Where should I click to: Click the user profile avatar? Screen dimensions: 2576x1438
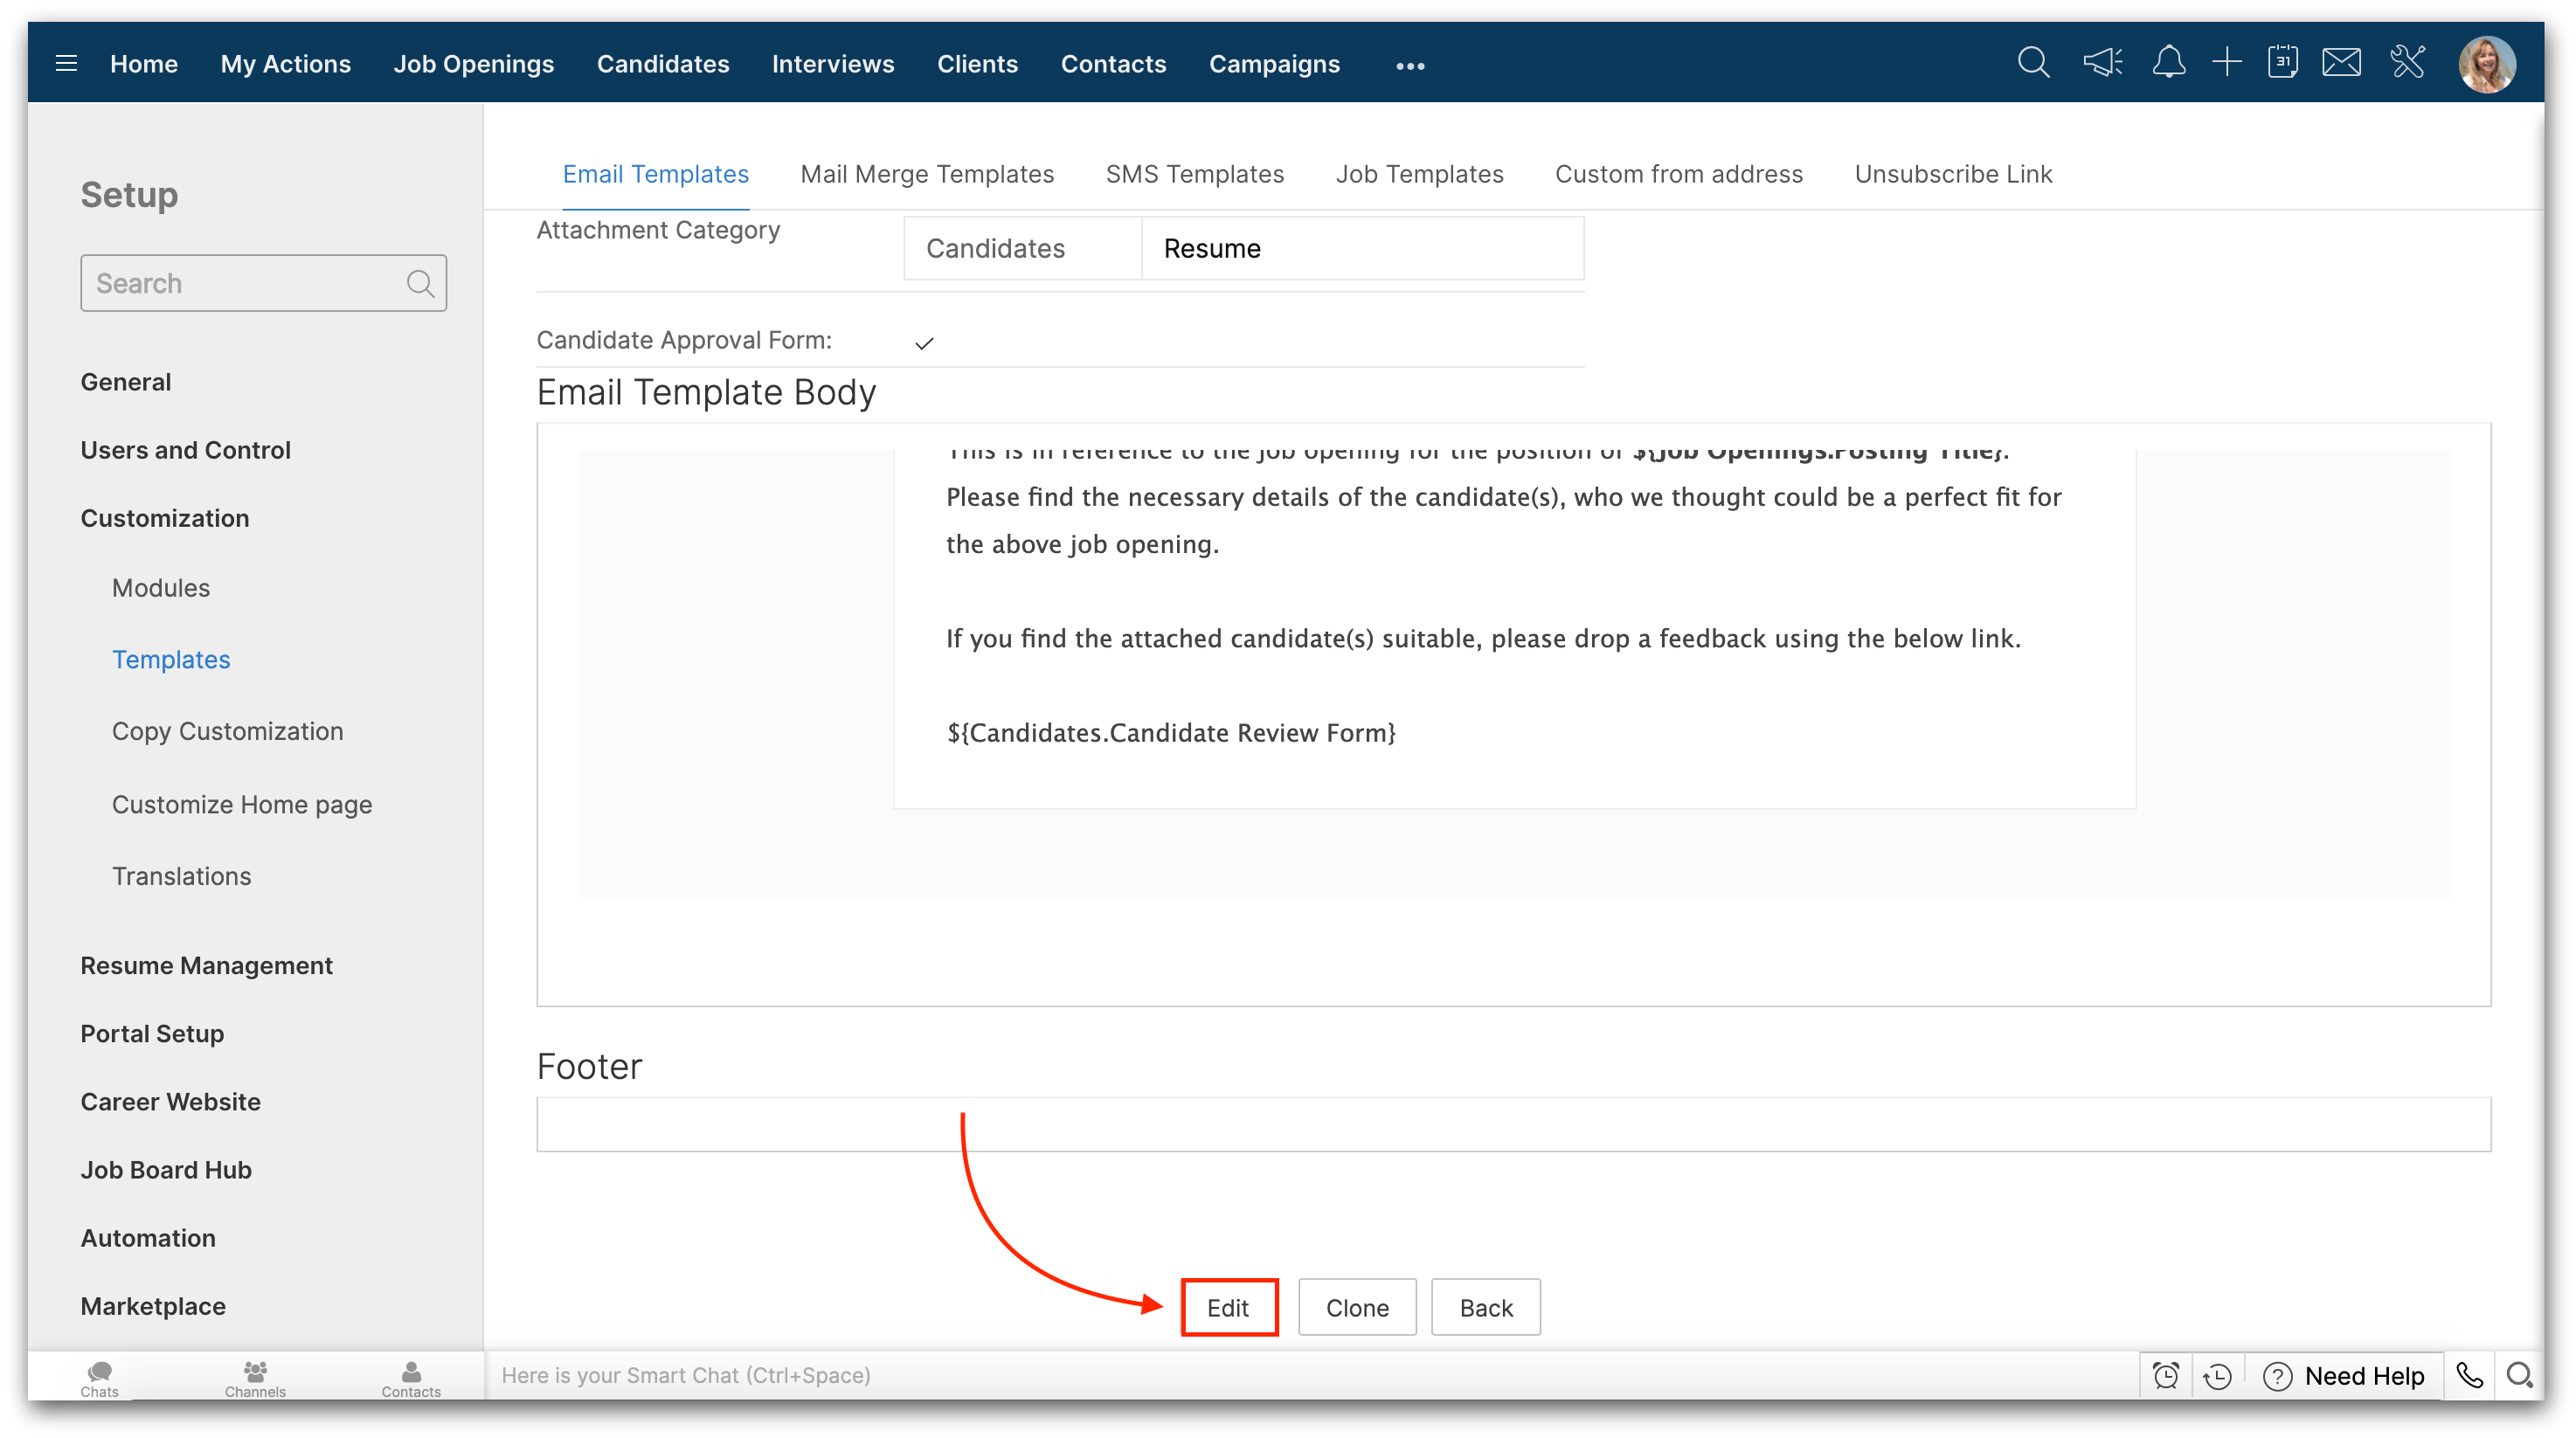[x=2487, y=64]
